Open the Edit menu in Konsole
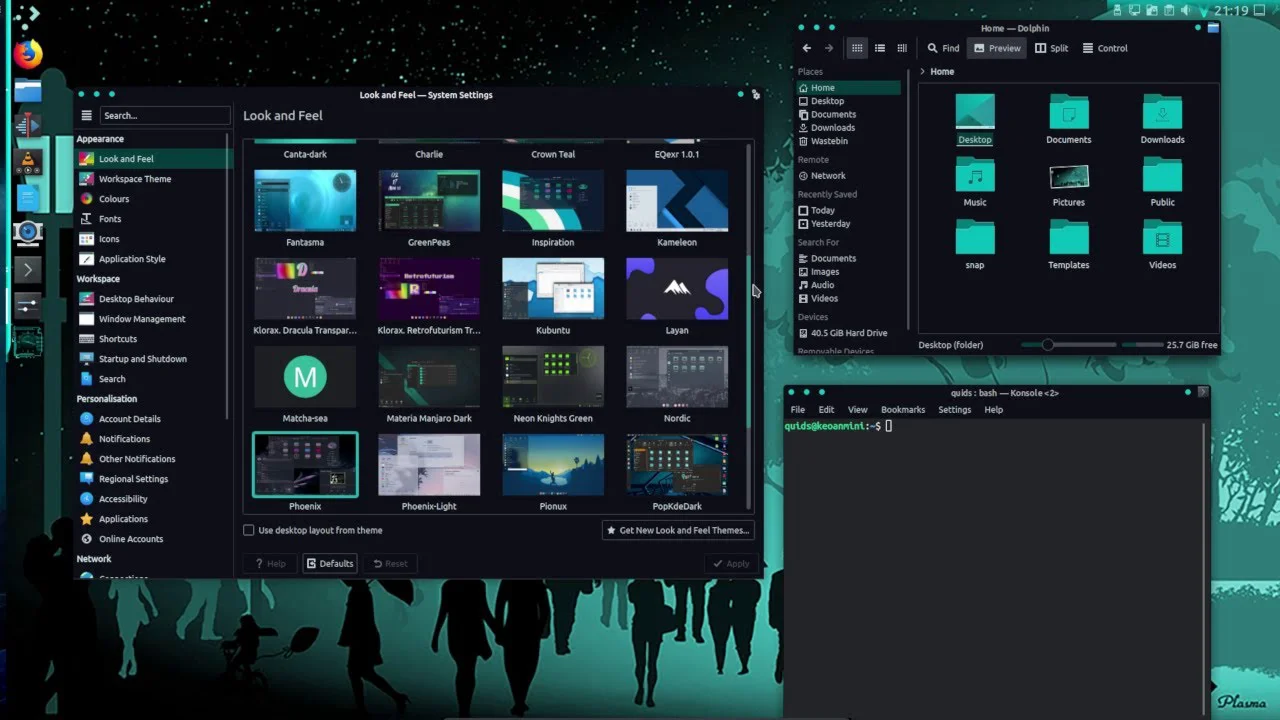 coord(826,410)
